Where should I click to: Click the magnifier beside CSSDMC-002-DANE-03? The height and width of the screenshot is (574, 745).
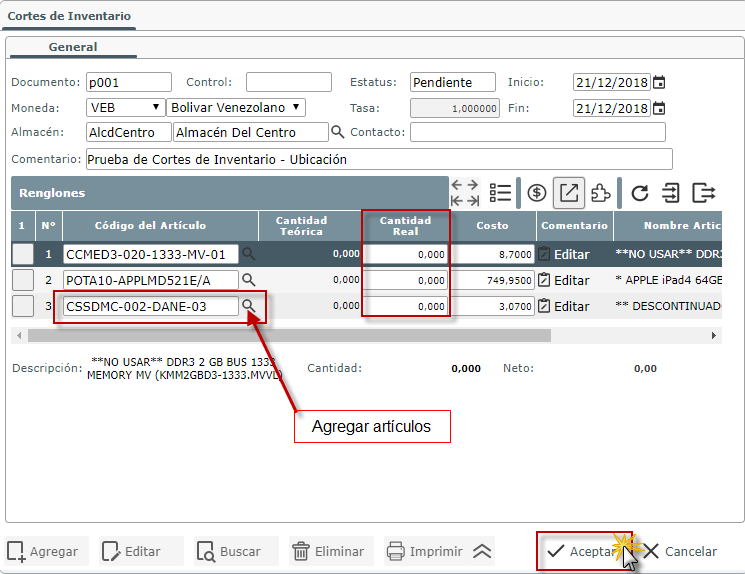click(249, 306)
